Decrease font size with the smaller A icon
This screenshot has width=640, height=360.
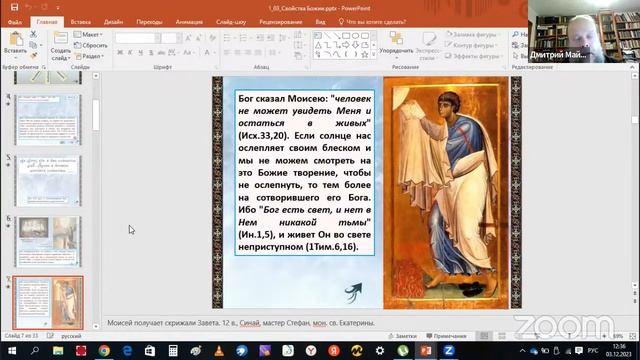pos(199,38)
